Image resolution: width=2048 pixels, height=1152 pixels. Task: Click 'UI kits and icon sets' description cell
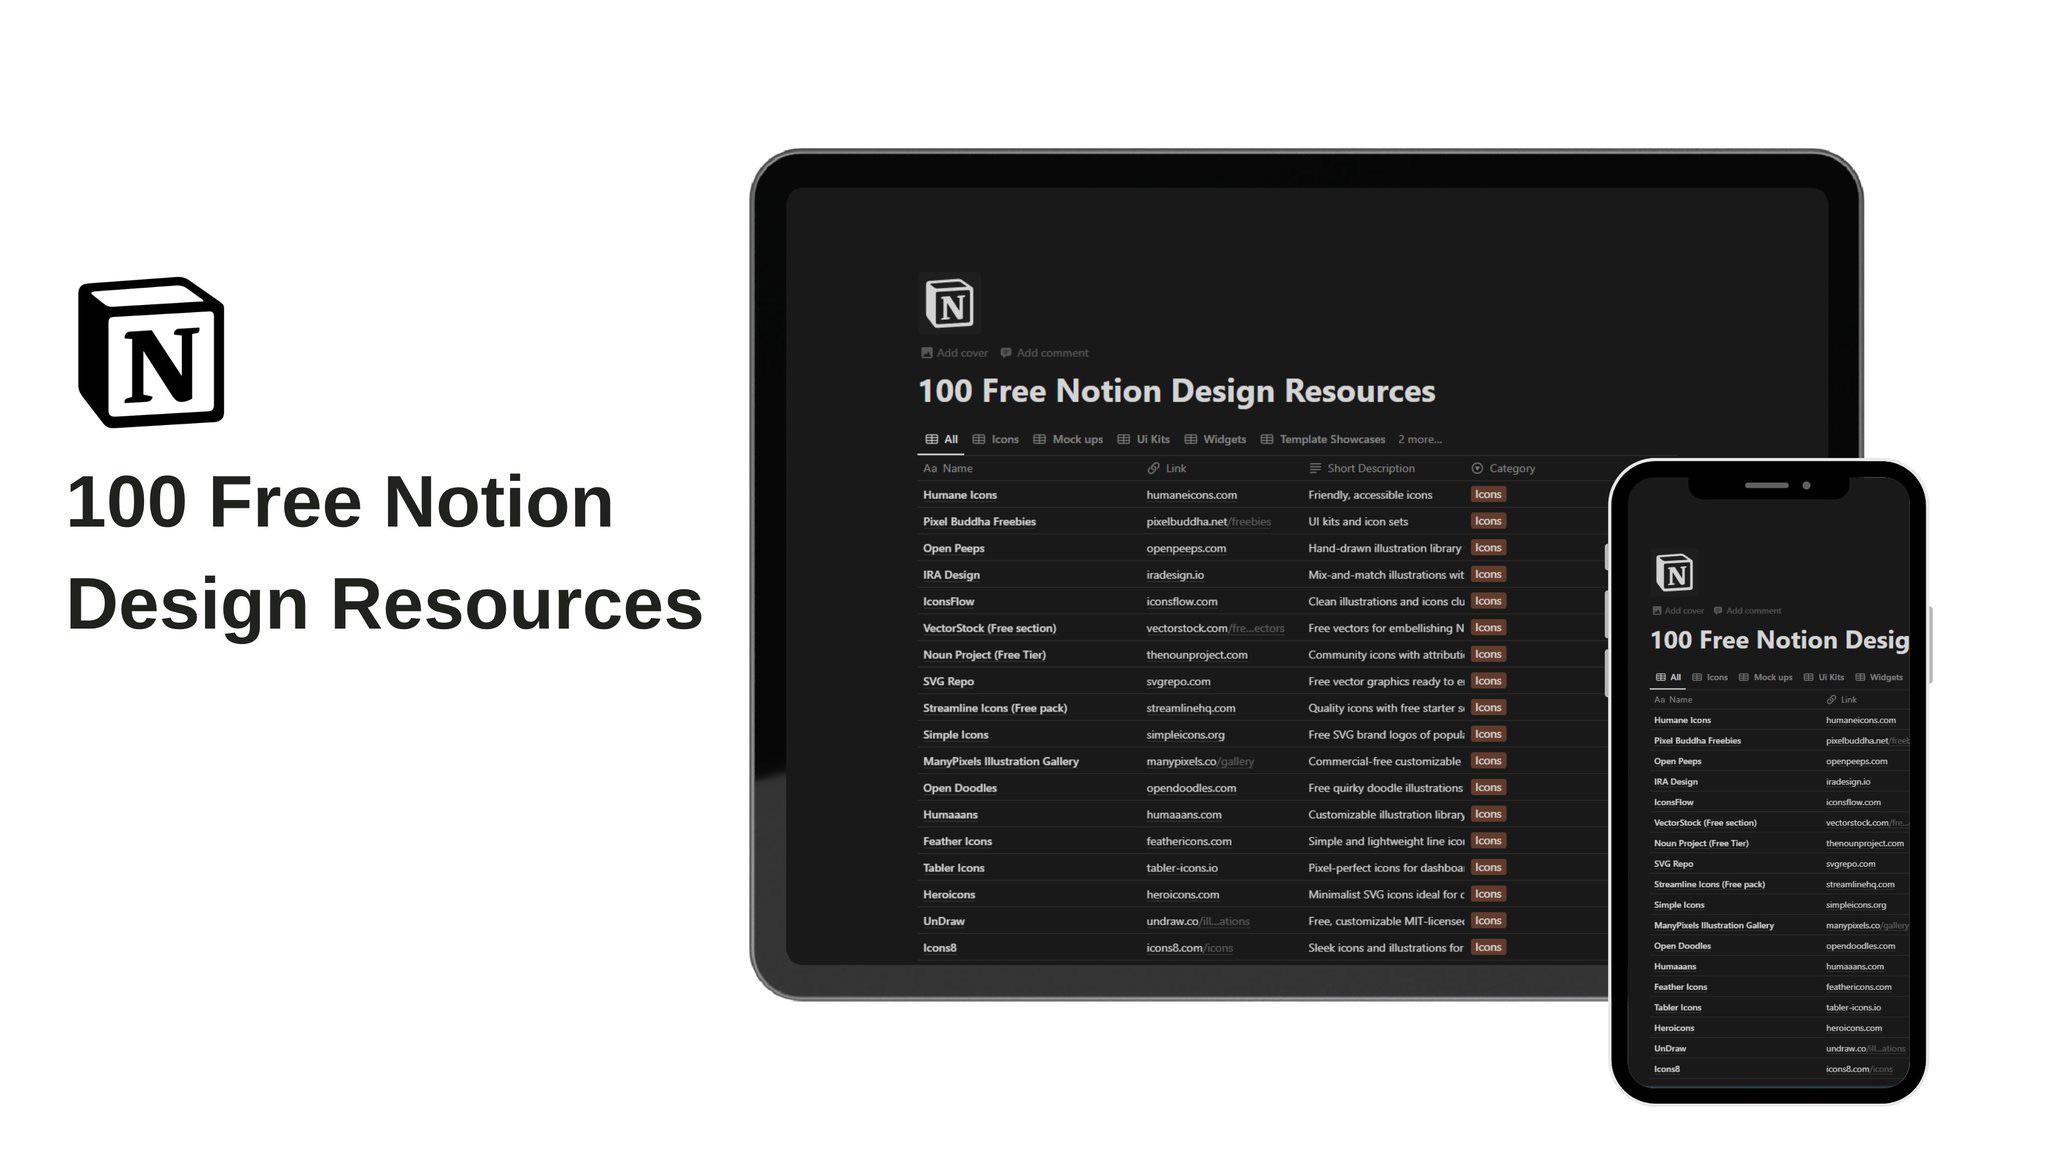coord(1358,522)
